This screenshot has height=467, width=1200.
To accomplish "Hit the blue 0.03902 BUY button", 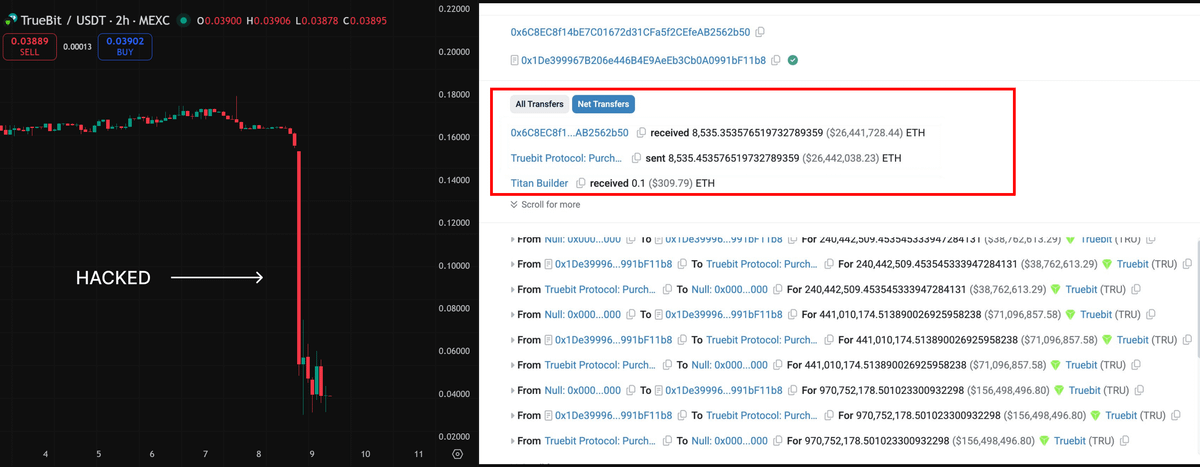I will point(125,46).
